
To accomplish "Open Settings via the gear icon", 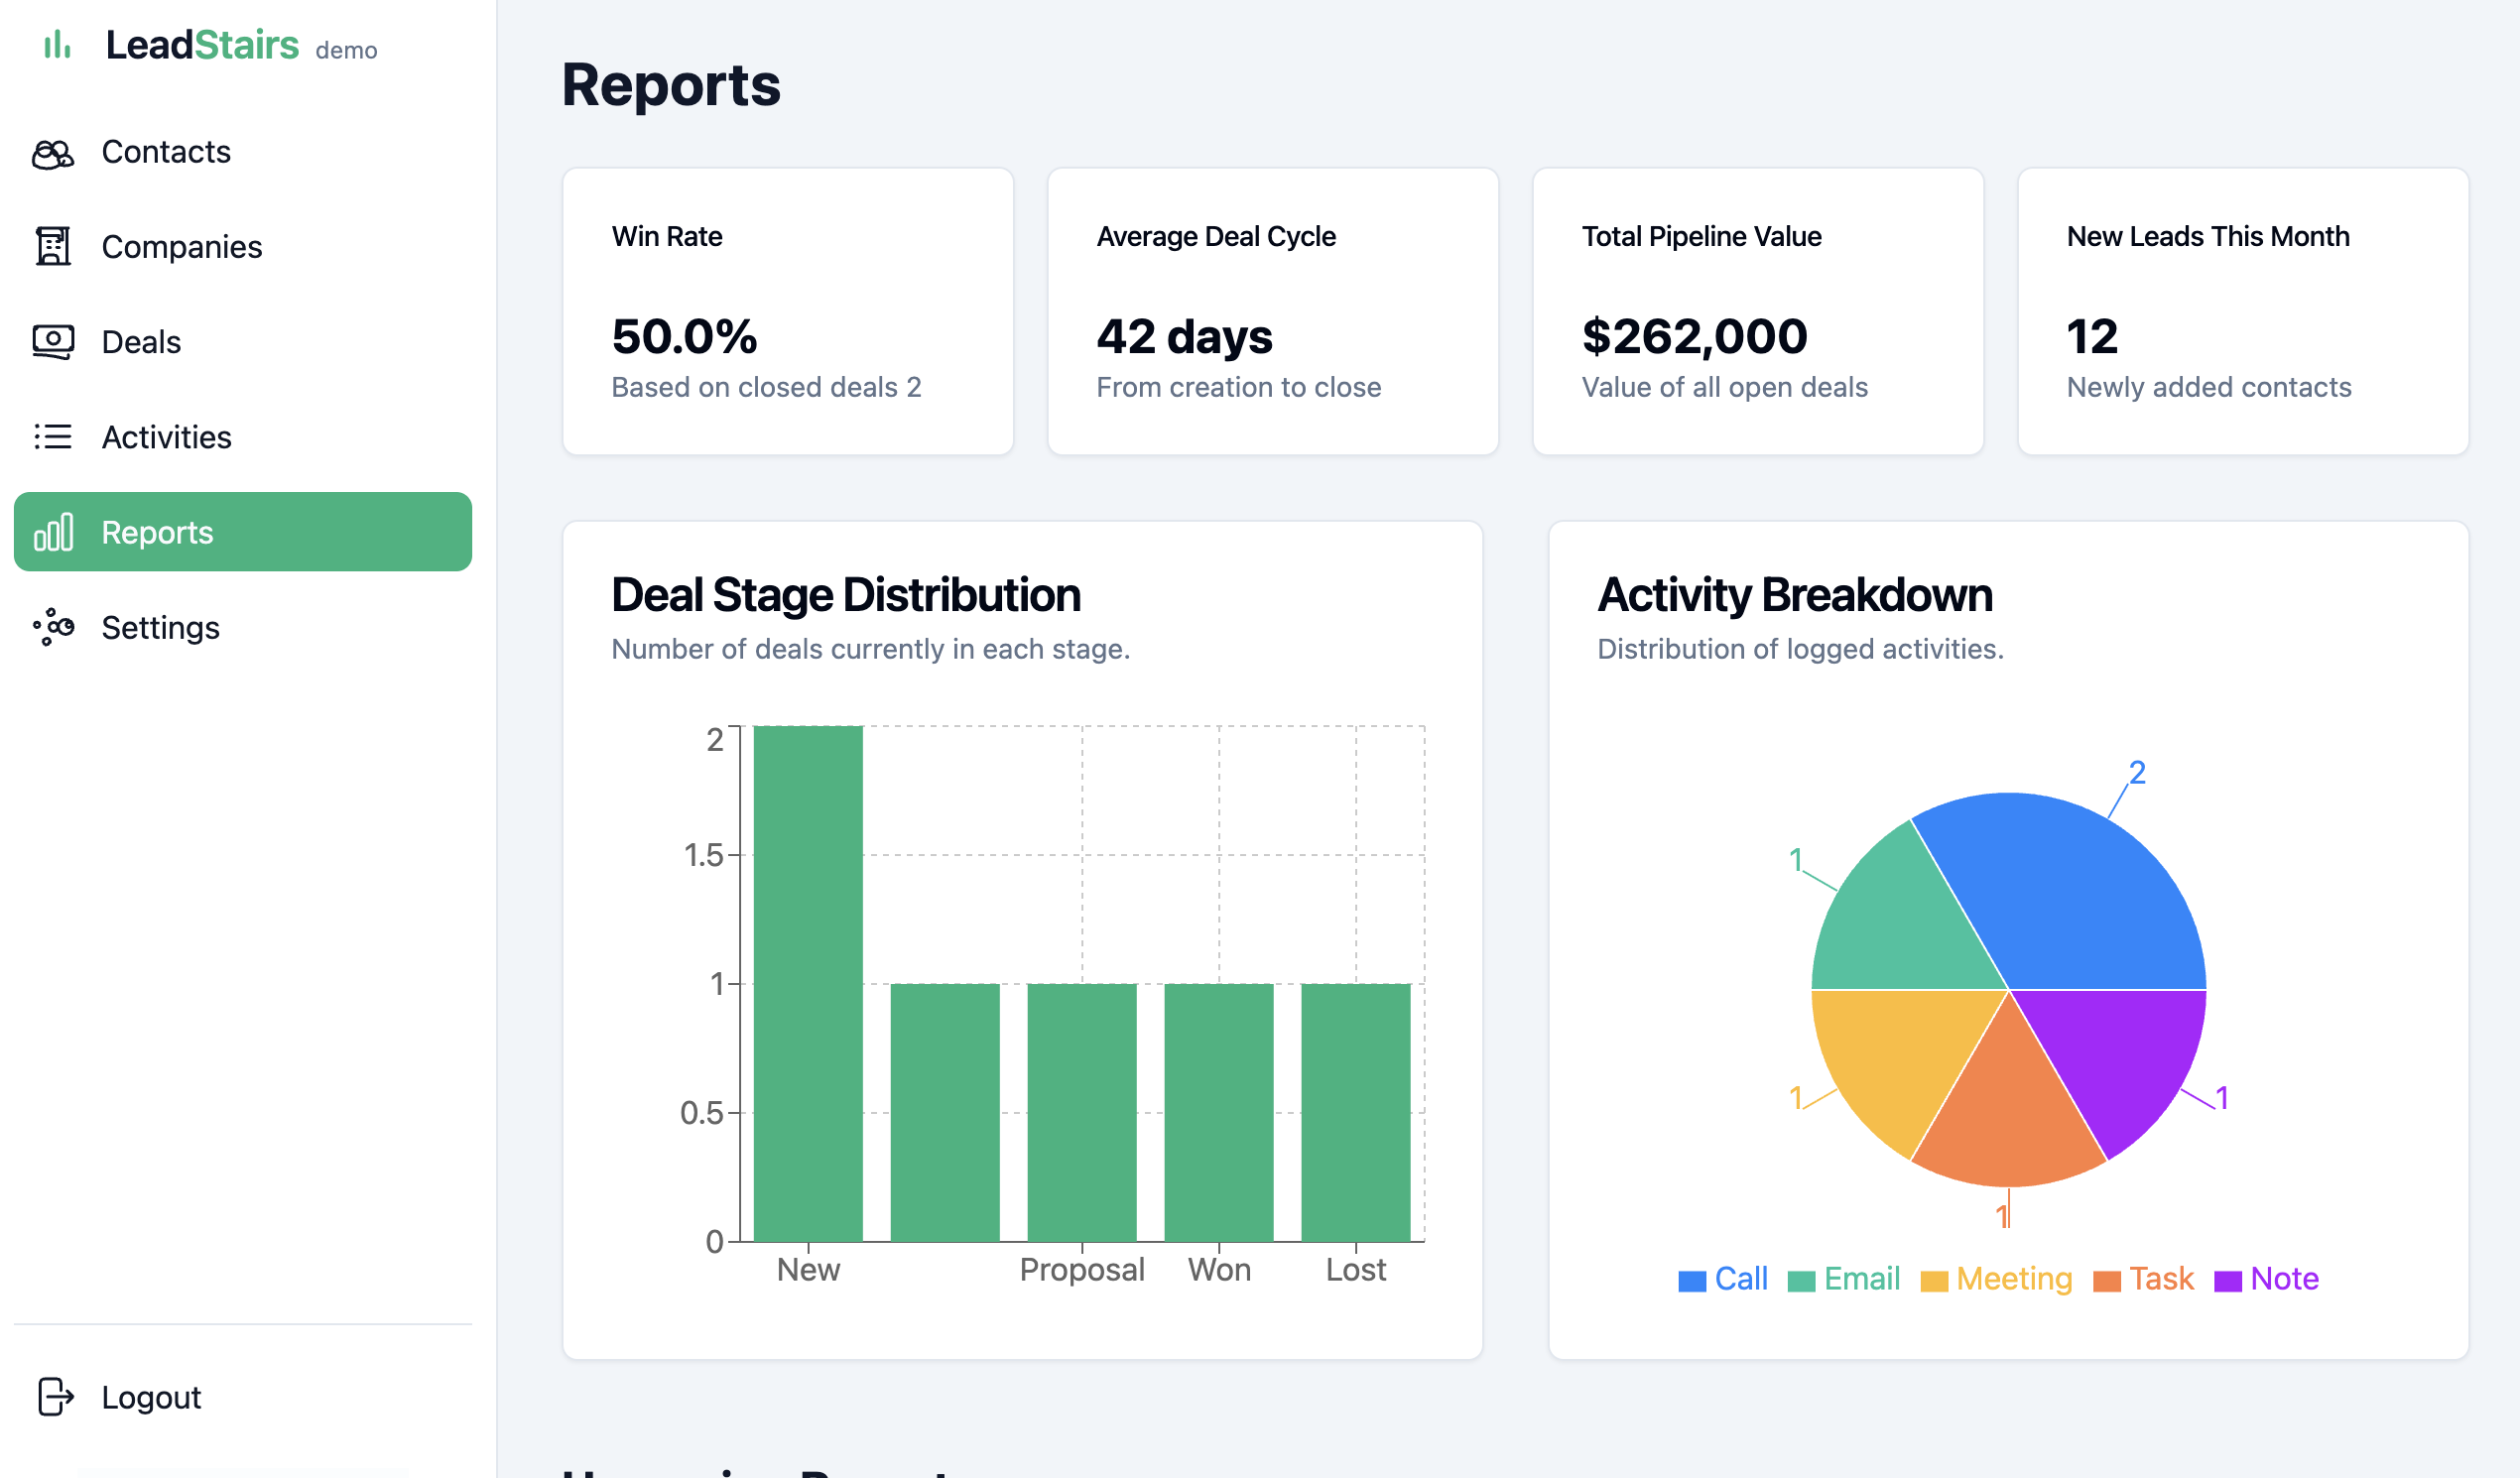I will [54, 627].
